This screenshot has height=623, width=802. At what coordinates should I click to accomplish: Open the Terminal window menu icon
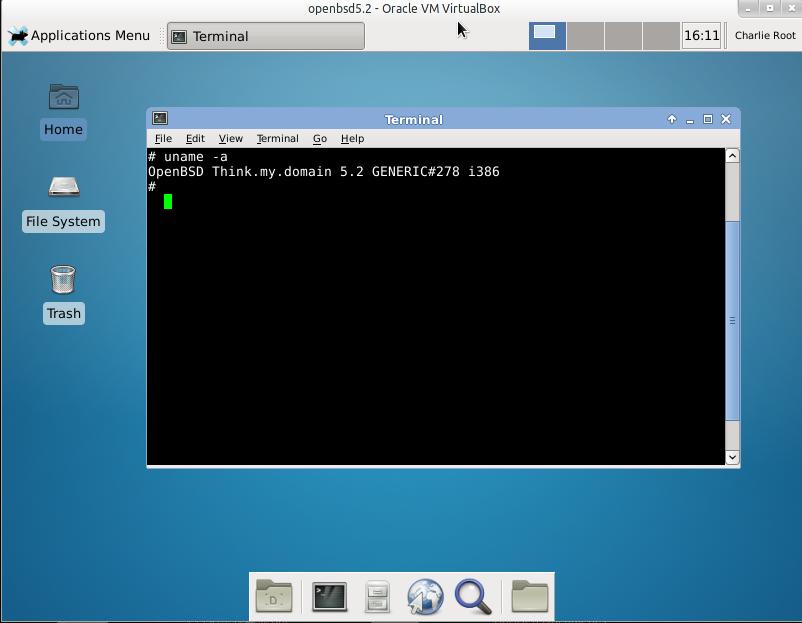pyautogui.click(x=160, y=119)
